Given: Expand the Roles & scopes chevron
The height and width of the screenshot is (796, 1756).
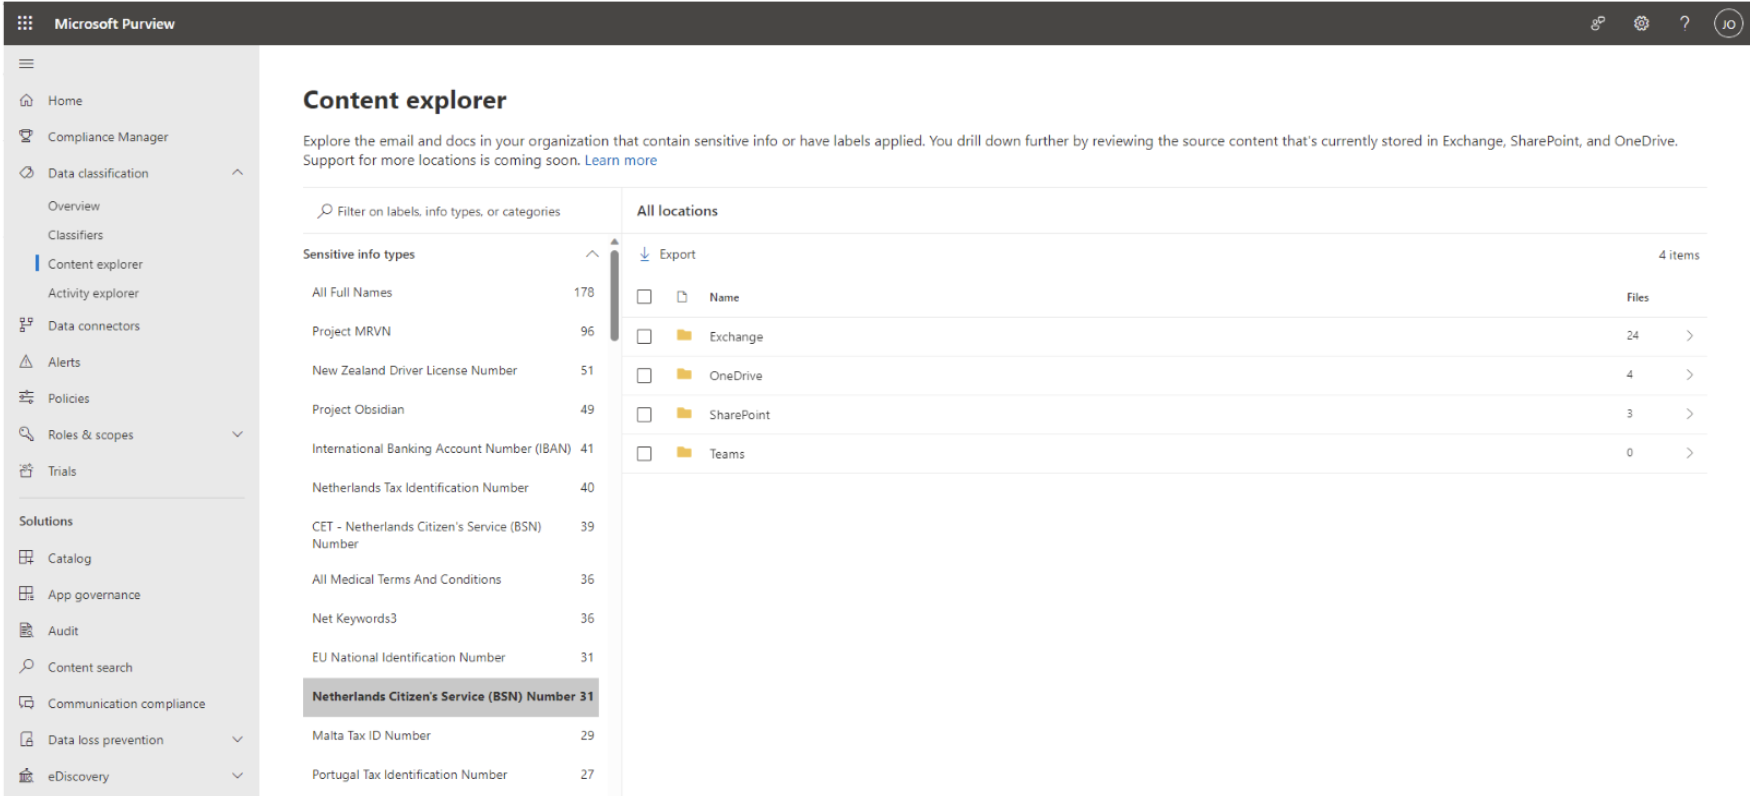Looking at the screenshot, I should (x=237, y=434).
